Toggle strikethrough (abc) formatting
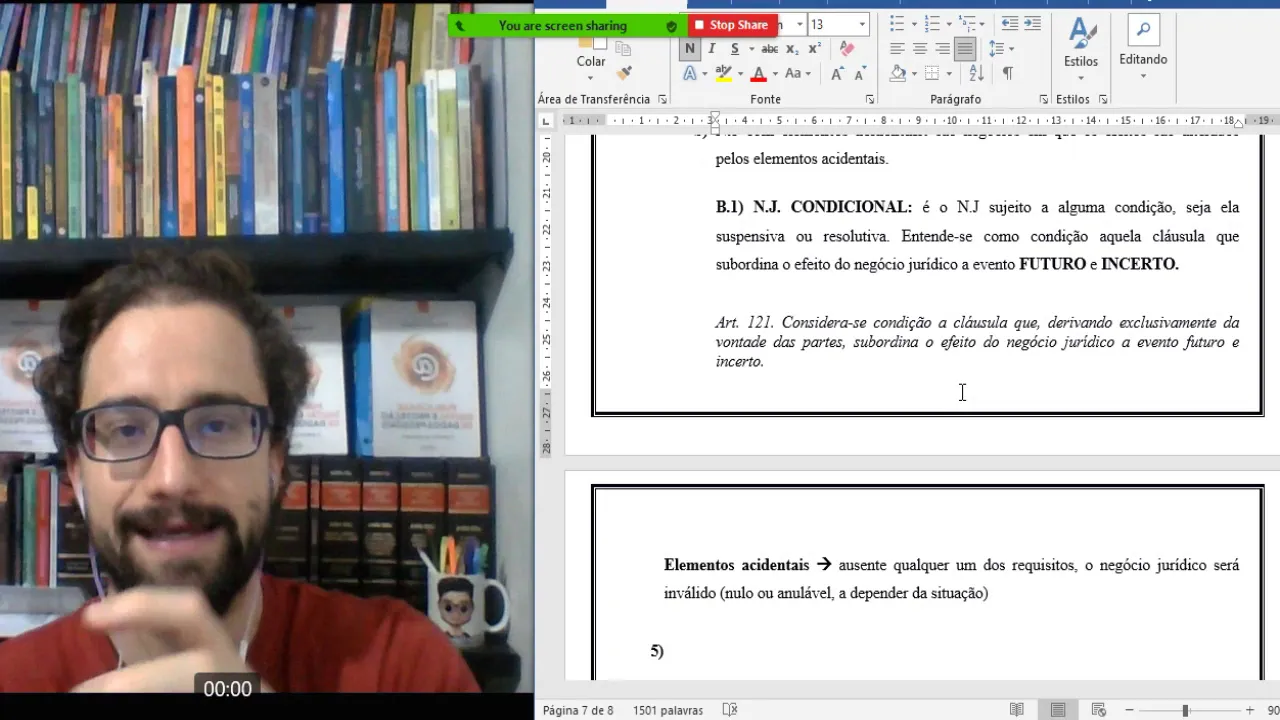1280x720 pixels. 769,49
